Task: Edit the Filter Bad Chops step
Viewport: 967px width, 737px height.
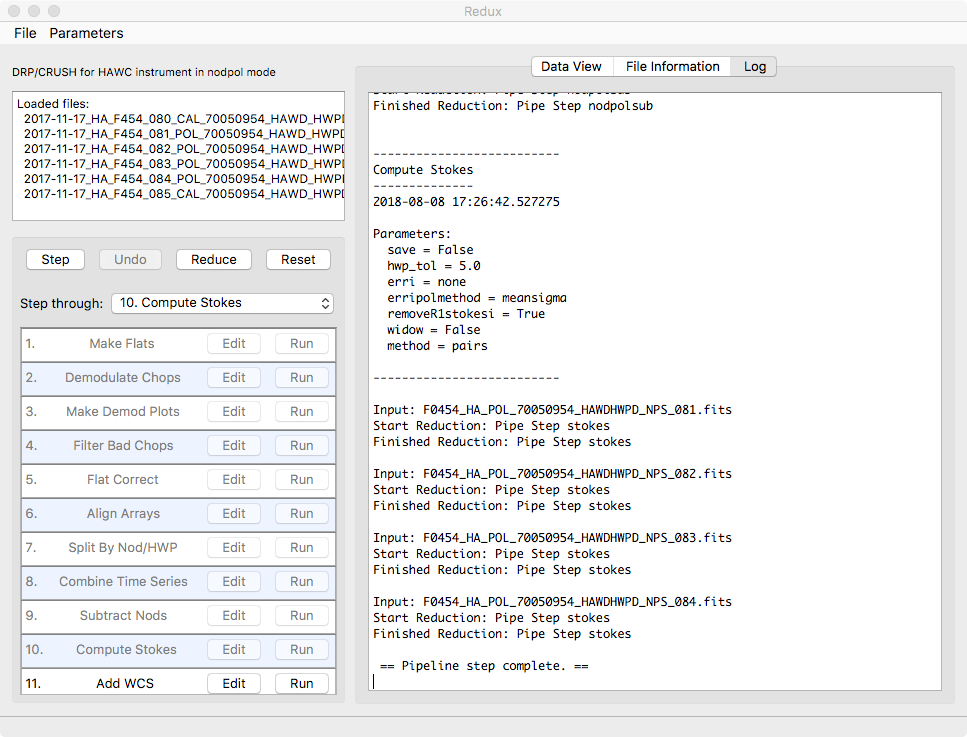Action: 233,445
